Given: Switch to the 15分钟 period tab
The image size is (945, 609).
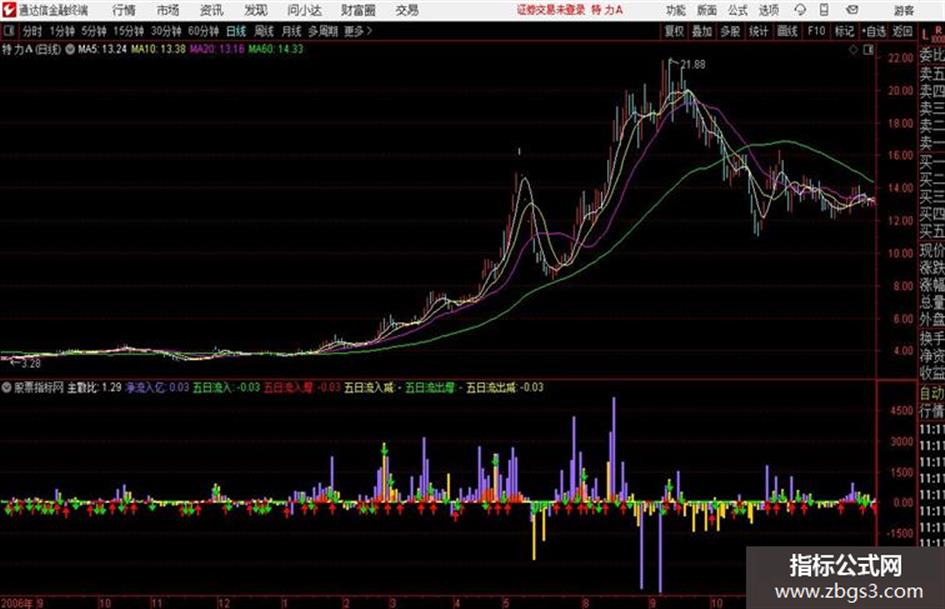Looking at the screenshot, I should tap(128, 31).
